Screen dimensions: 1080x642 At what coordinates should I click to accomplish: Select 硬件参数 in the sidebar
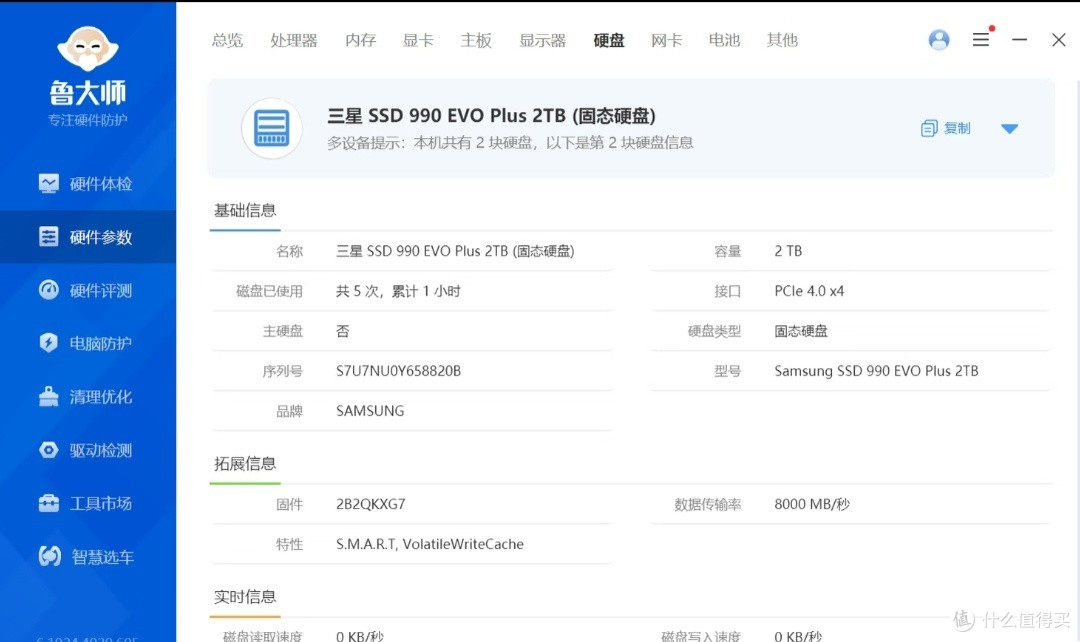coord(87,237)
